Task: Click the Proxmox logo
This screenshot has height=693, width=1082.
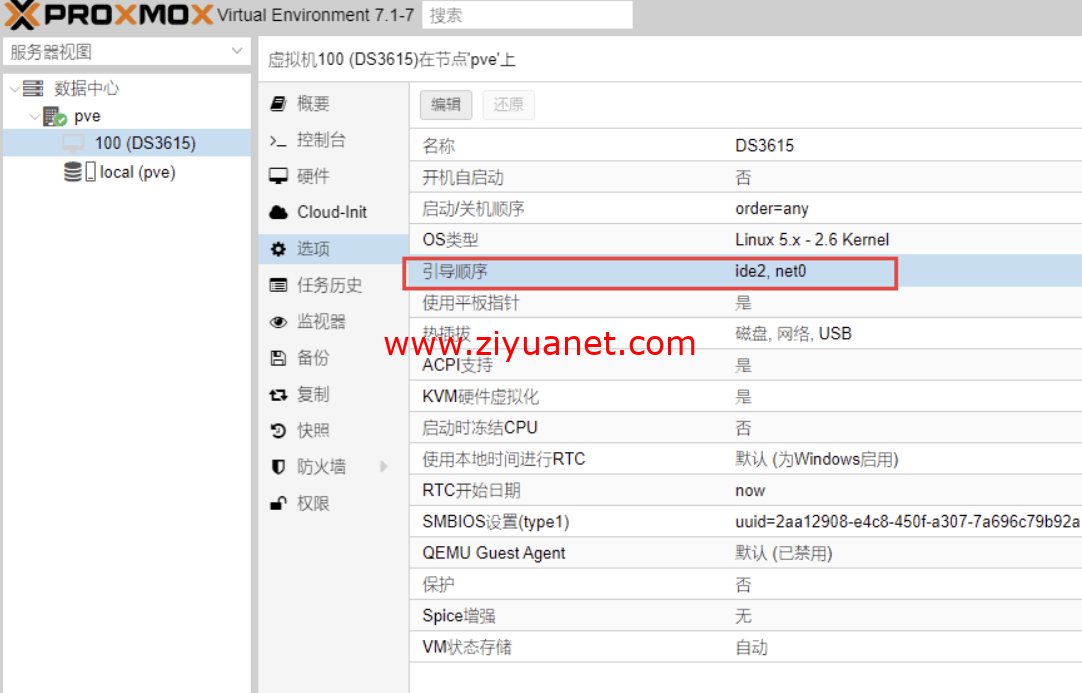Action: click(109, 14)
